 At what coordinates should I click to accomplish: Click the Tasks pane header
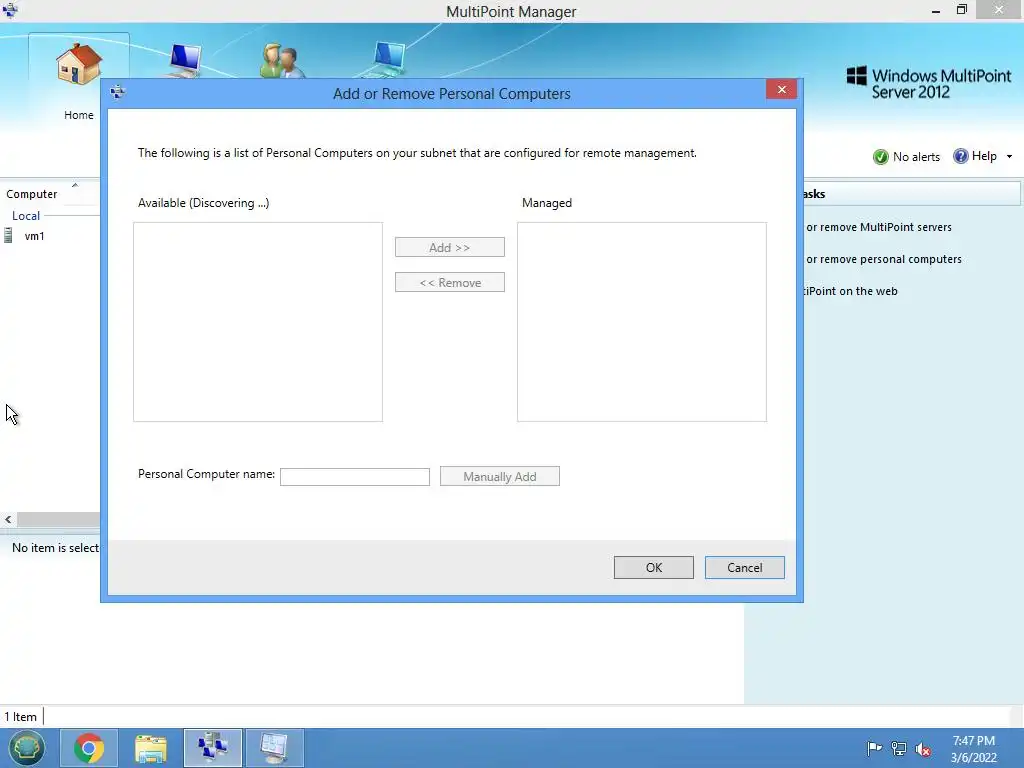pos(912,194)
